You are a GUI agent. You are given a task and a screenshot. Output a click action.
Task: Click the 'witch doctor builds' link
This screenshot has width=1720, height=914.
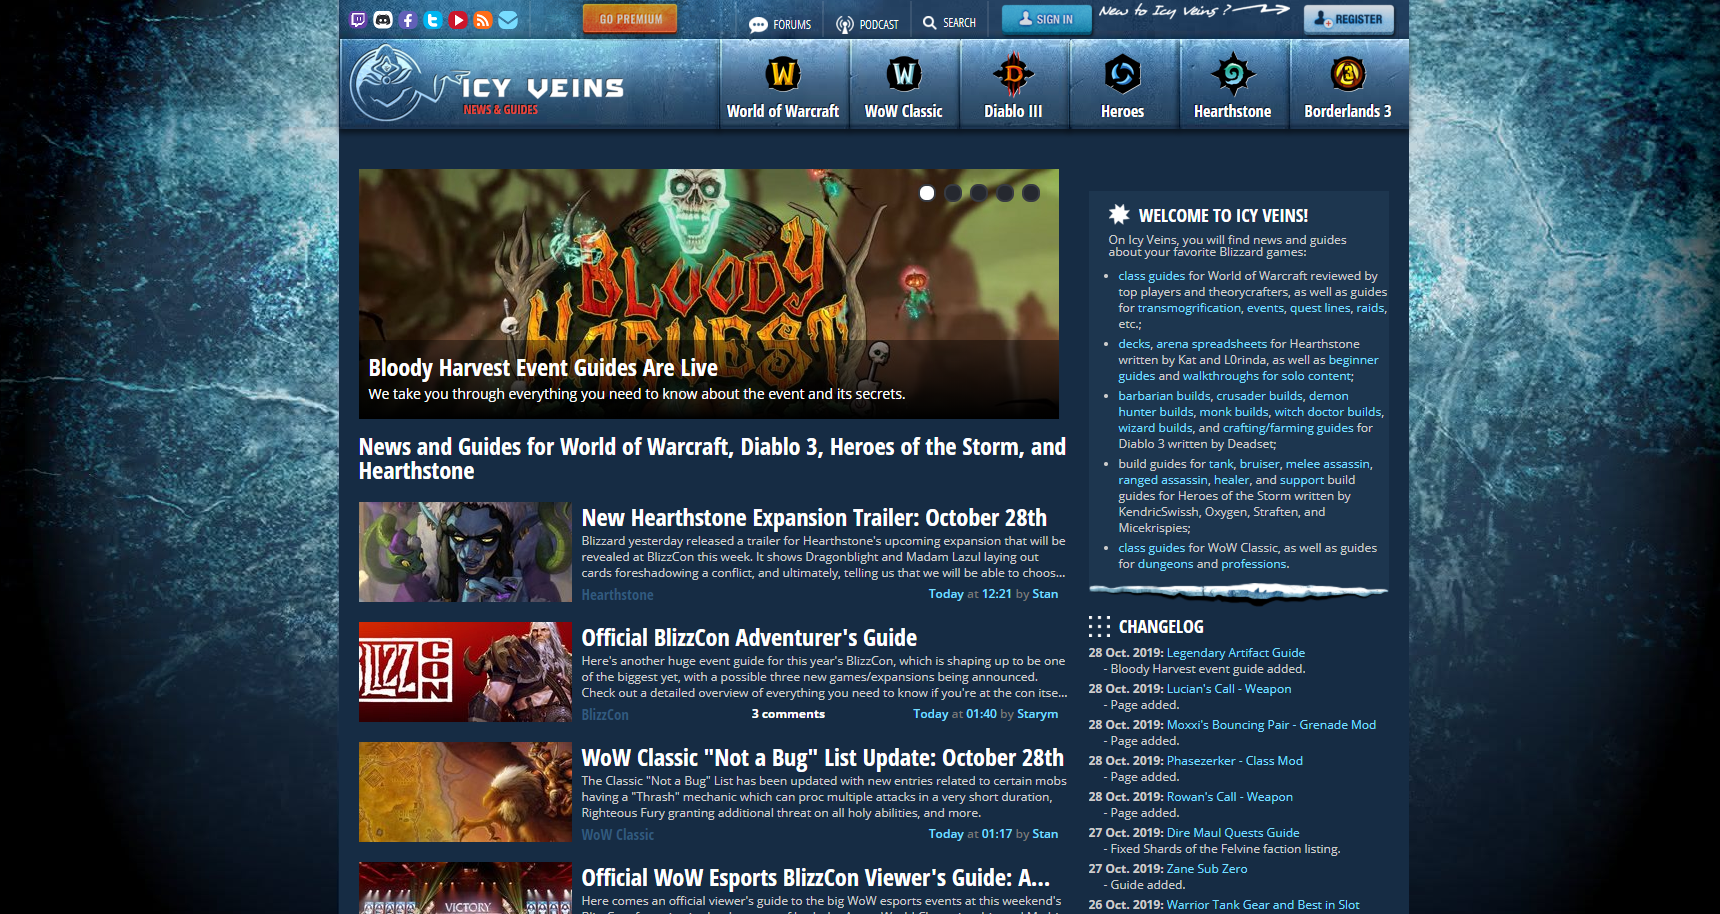[x=1328, y=412]
